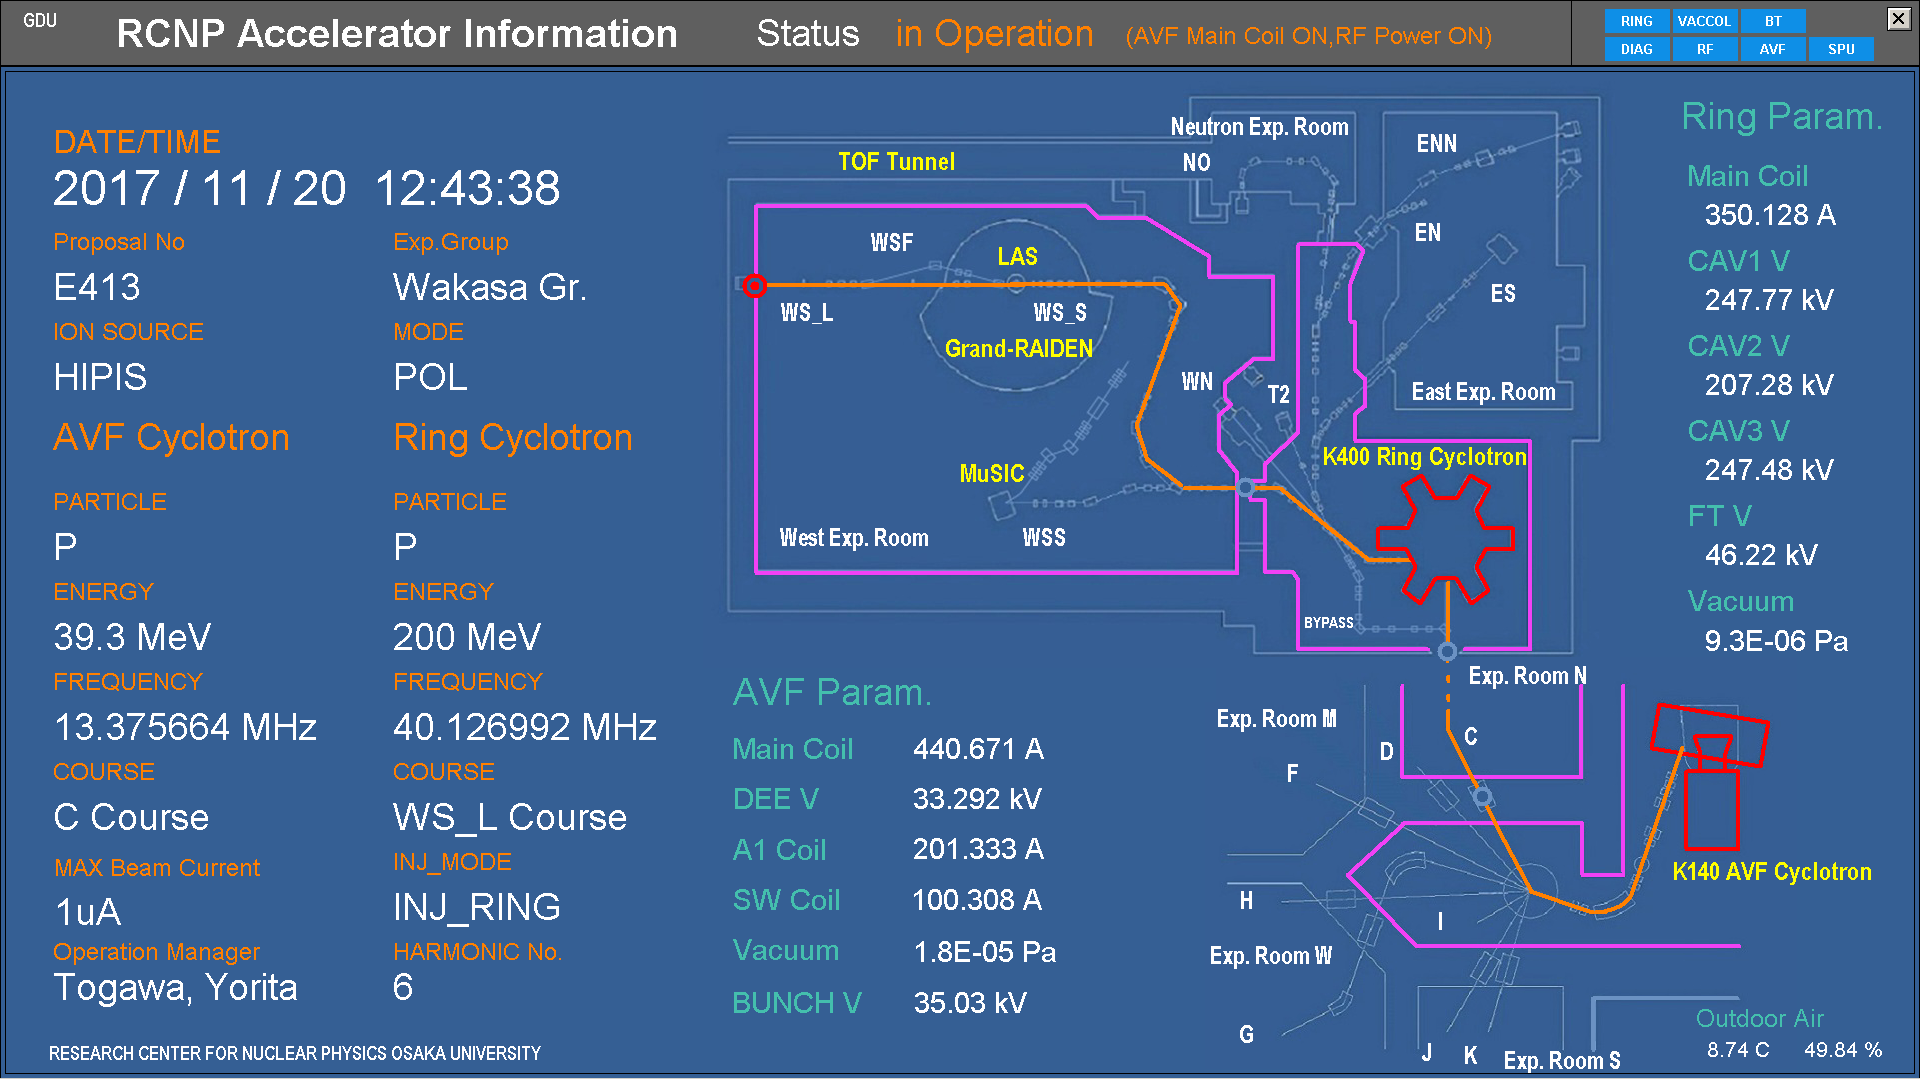The height and width of the screenshot is (1080, 1920).
Task: Open the VACCOL tab button
Action: click(1704, 21)
